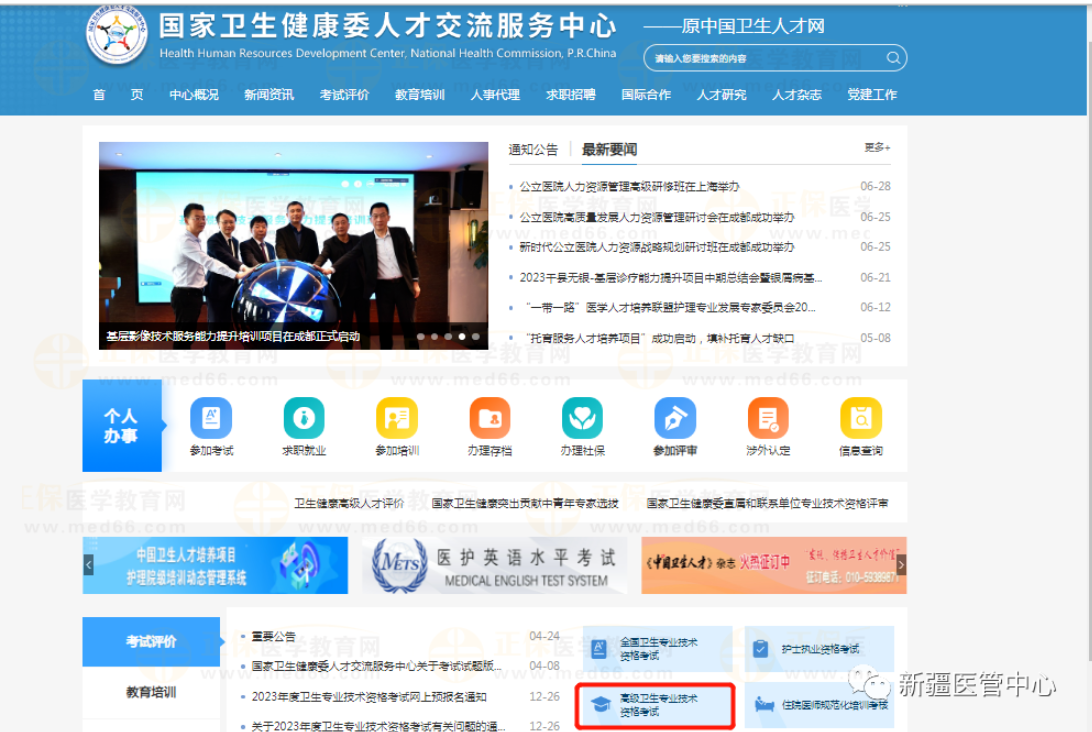The image size is (1092, 732).
Task: Open the 人事代理 navigation menu item
Action: 495,95
